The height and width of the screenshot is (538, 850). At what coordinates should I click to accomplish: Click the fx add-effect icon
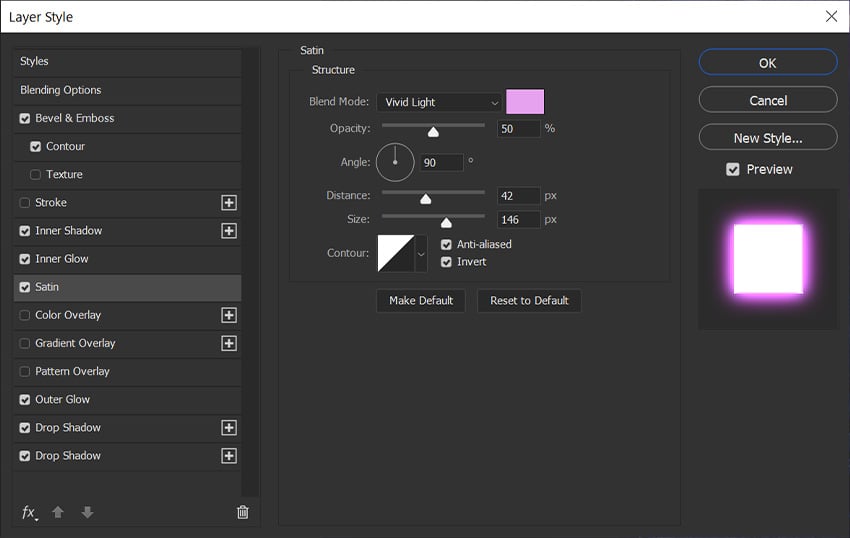29,512
